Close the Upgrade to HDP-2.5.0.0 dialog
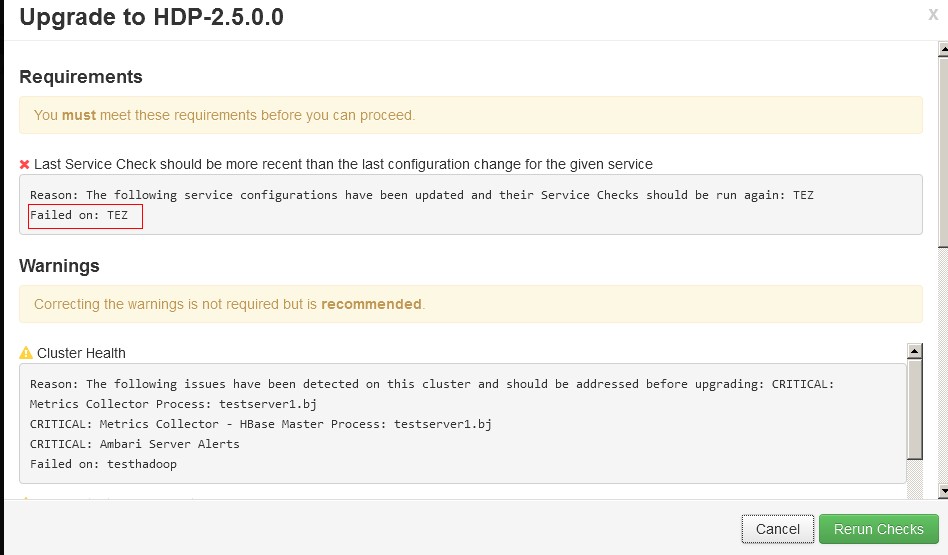948x555 pixels. coord(933,14)
